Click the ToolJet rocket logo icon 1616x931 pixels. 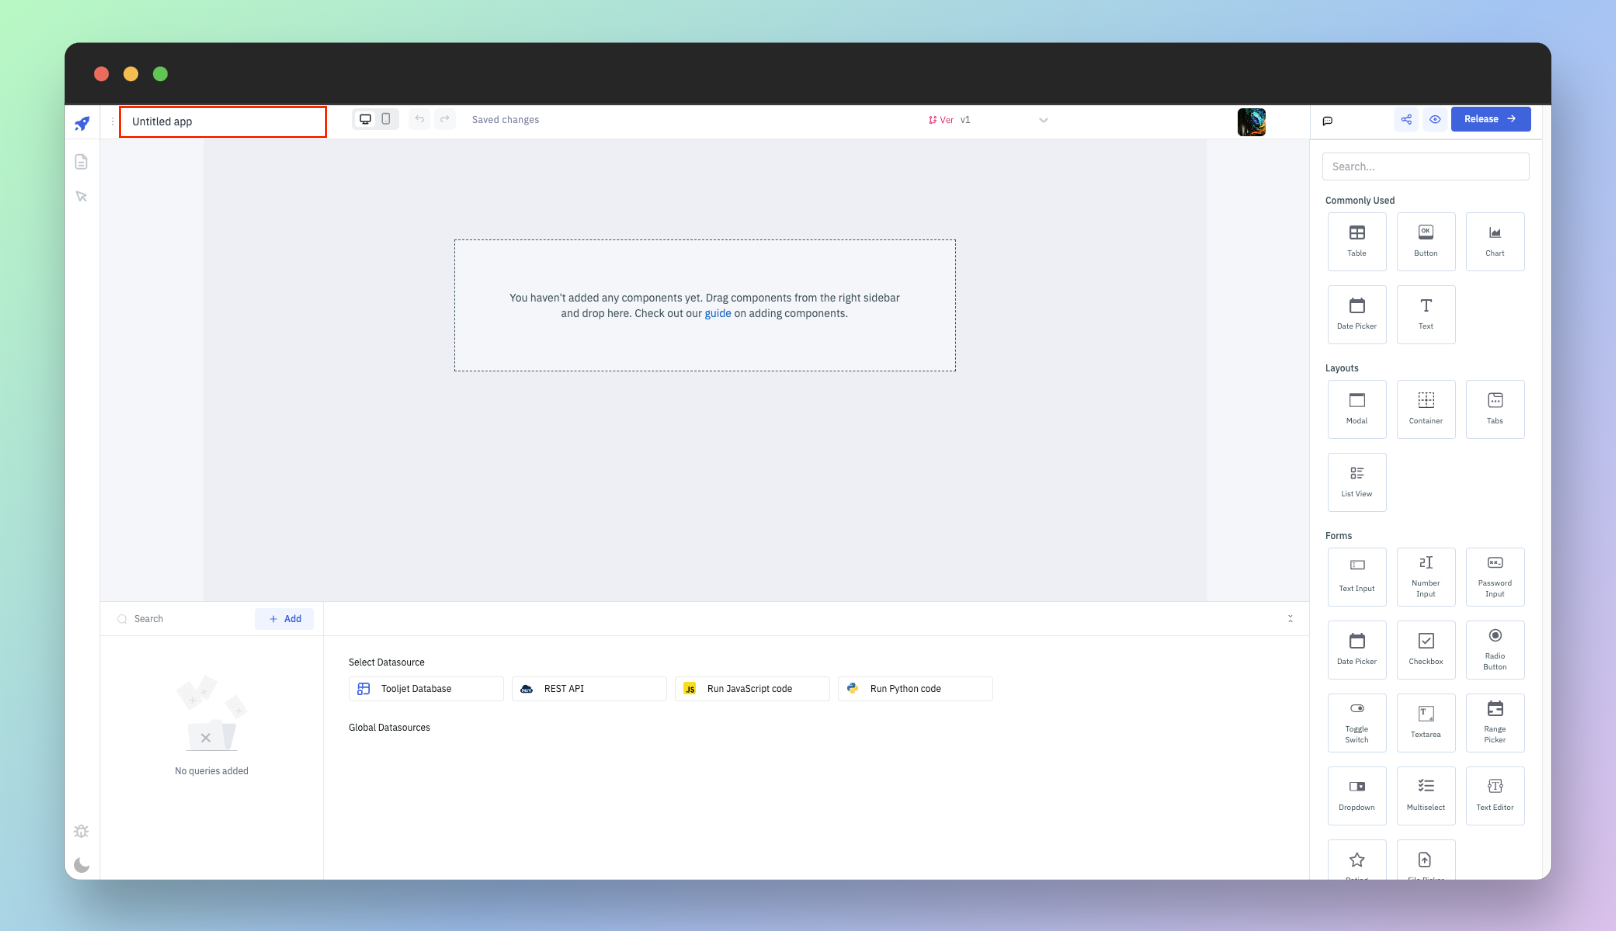[x=82, y=124]
